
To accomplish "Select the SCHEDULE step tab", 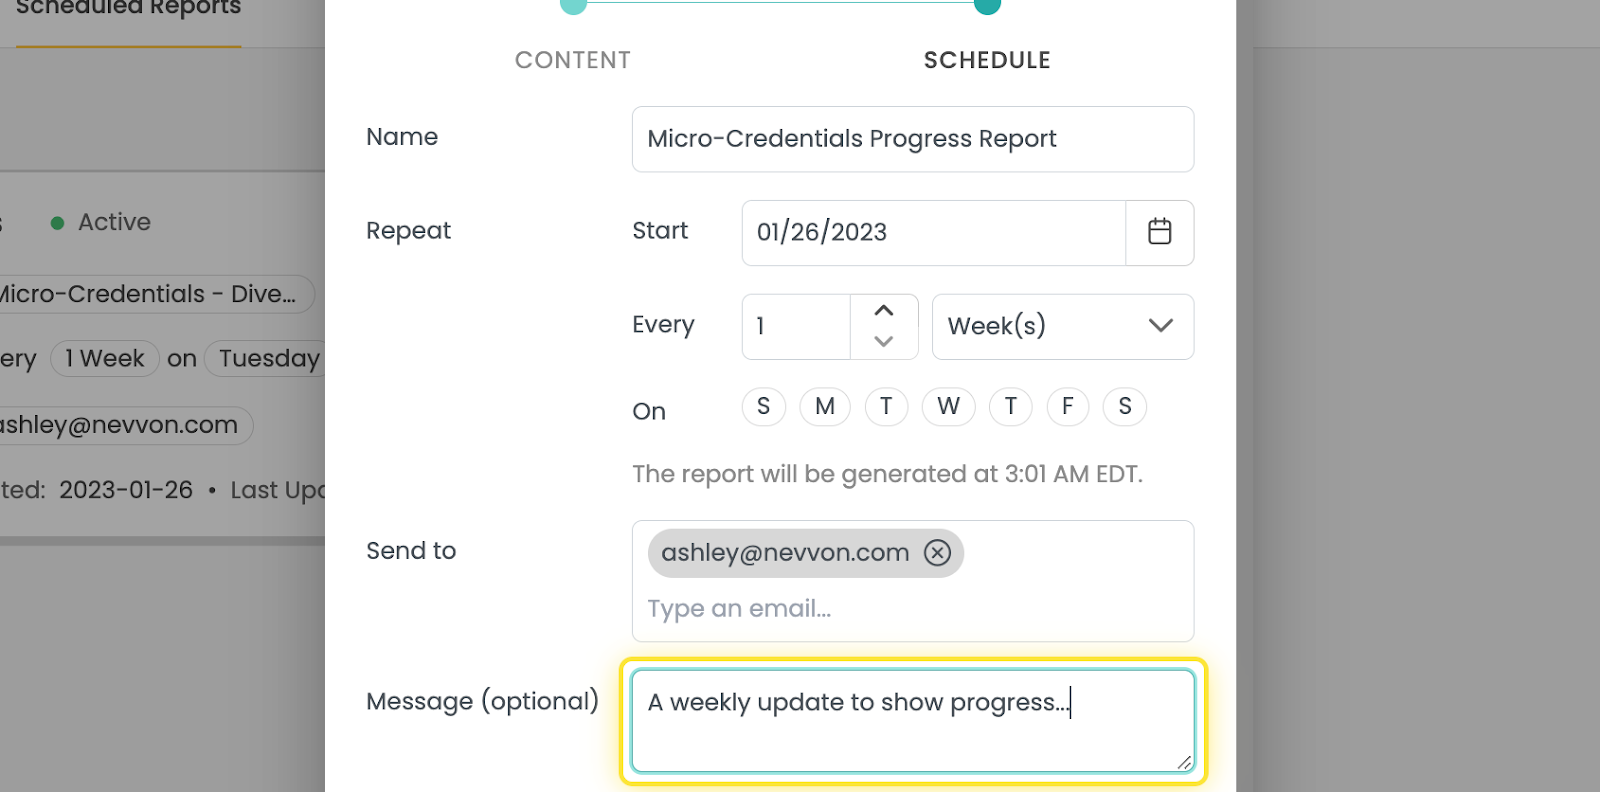I will pos(987,60).
